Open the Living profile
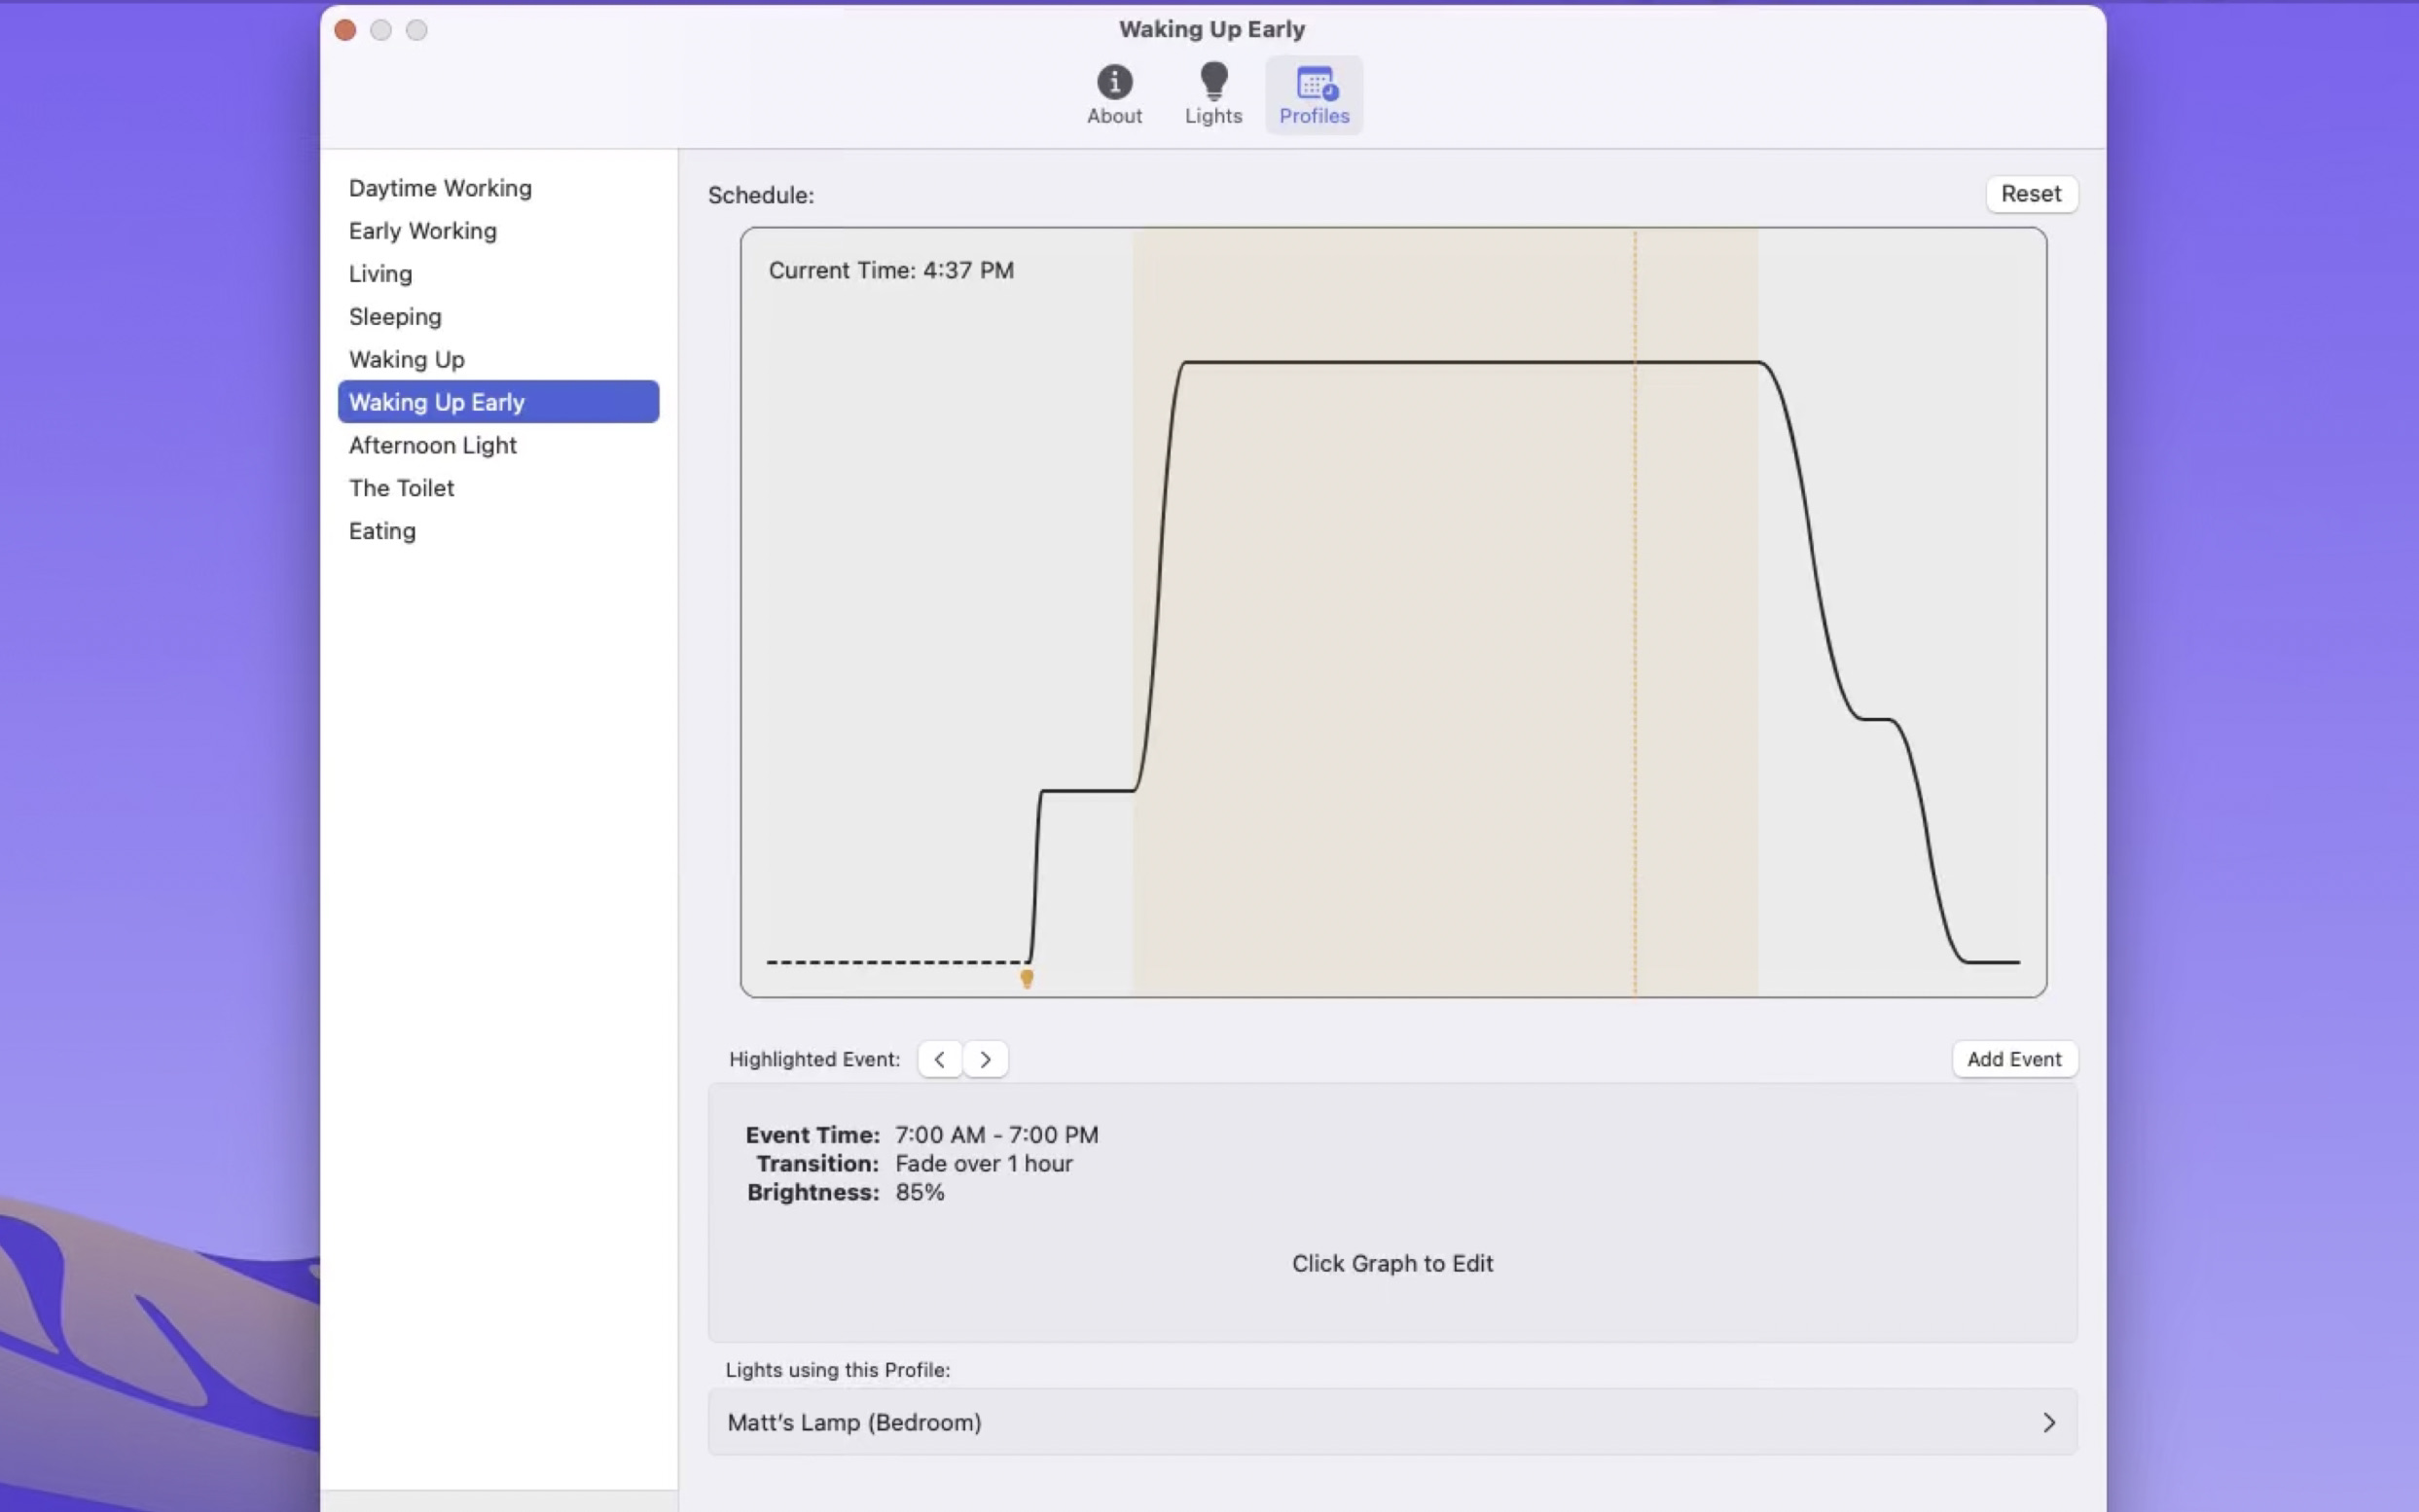 380,274
